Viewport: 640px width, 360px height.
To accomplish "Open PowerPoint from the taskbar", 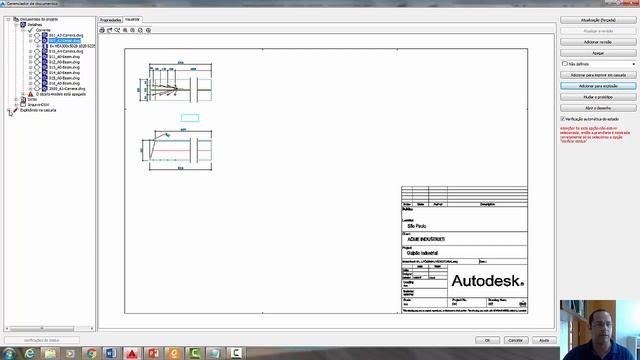I will (153, 353).
